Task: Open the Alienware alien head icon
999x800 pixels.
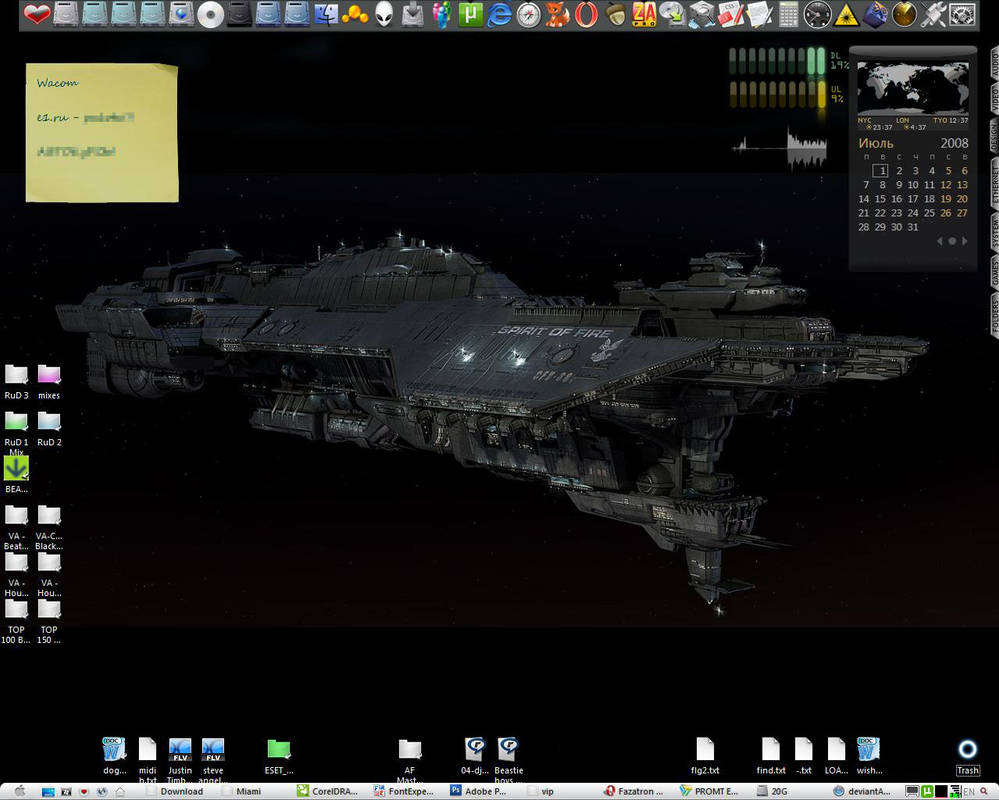Action: coord(384,14)
